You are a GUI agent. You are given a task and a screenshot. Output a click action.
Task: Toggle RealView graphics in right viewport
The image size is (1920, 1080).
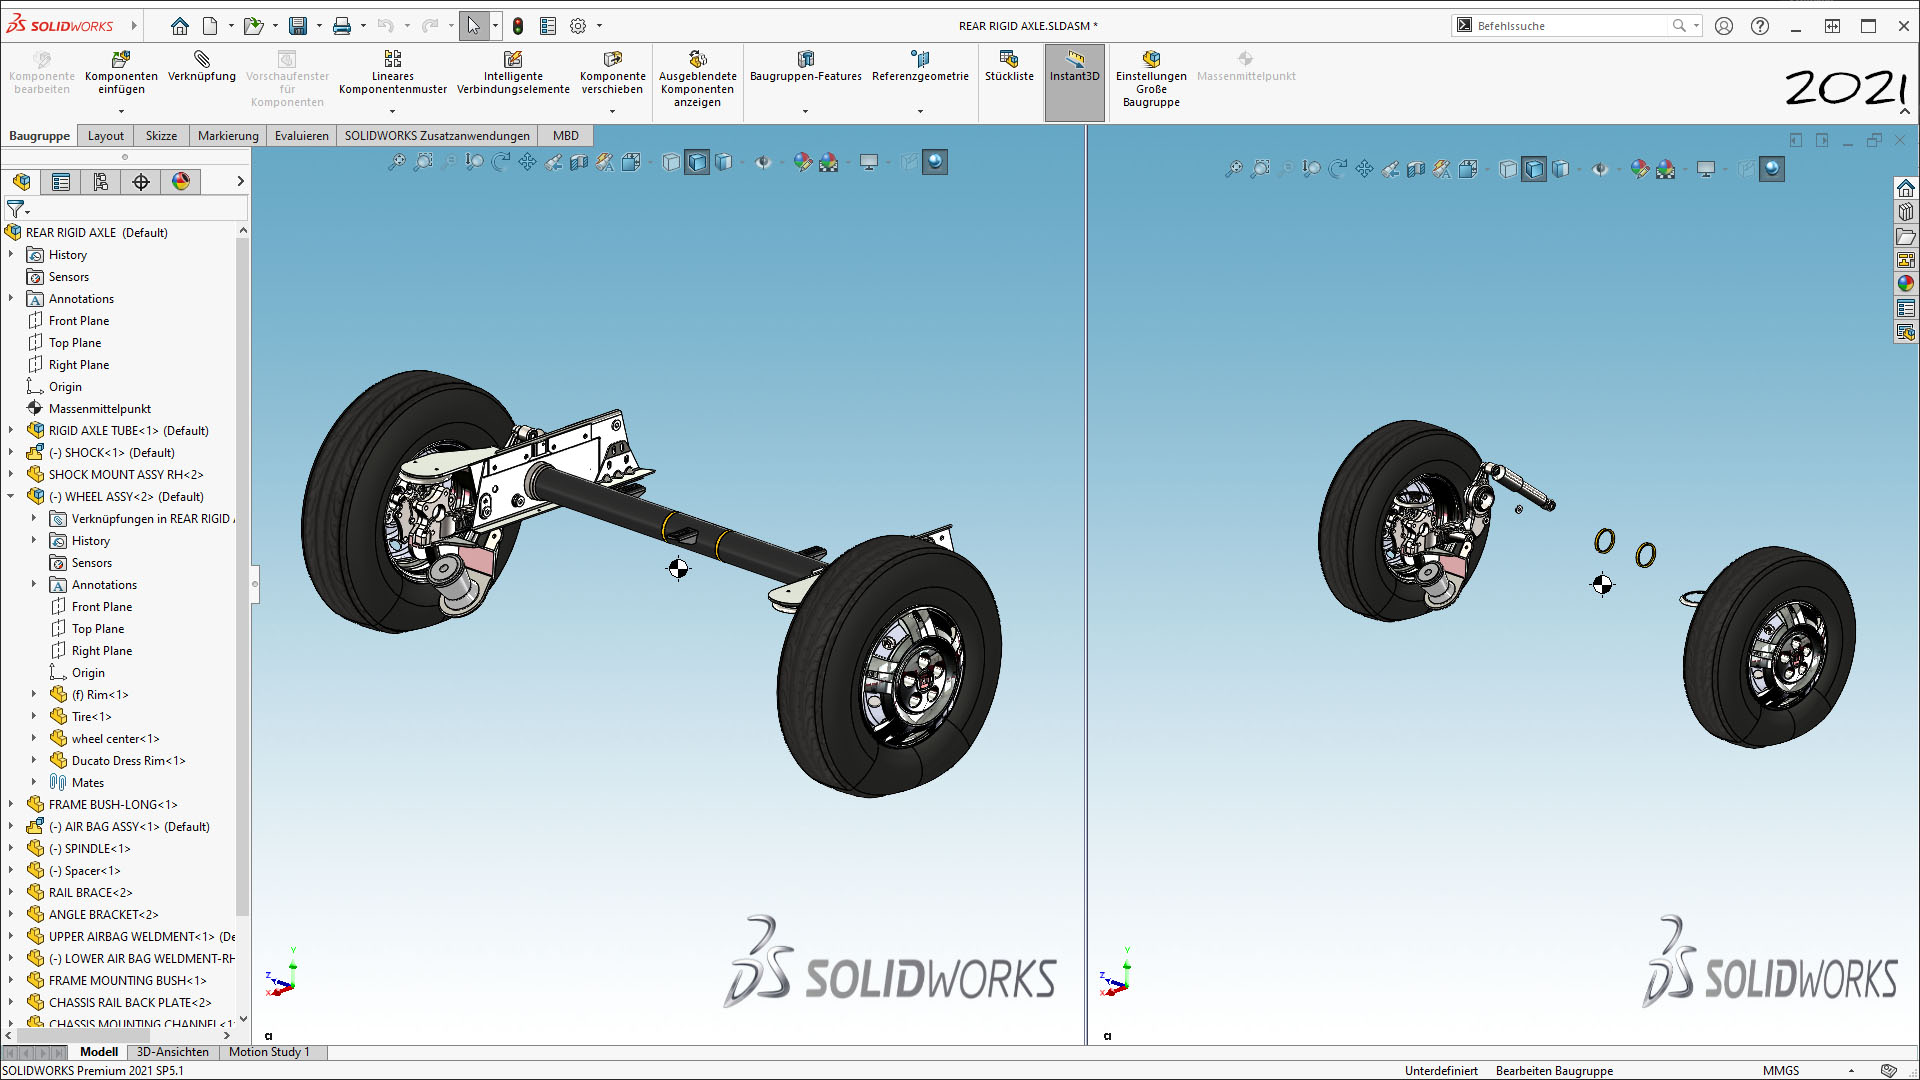click(1772, 169)
